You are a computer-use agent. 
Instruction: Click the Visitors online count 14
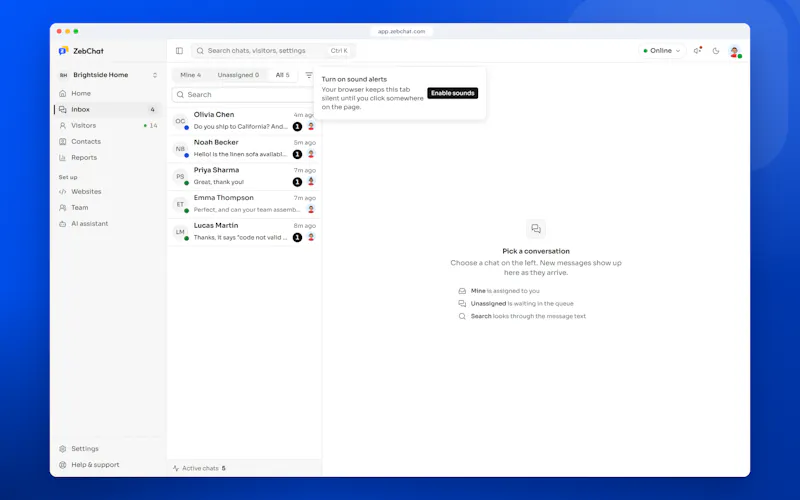(x=151, y=126)
